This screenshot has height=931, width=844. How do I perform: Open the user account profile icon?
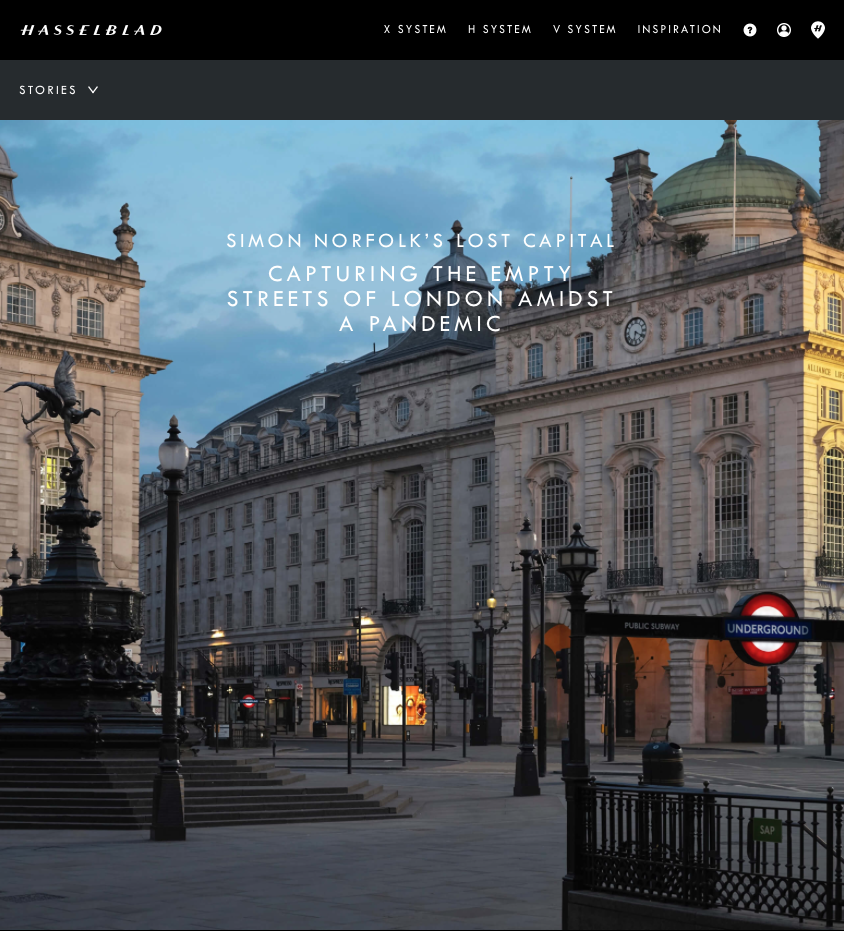pyautogui.click(x=784, y=30)
